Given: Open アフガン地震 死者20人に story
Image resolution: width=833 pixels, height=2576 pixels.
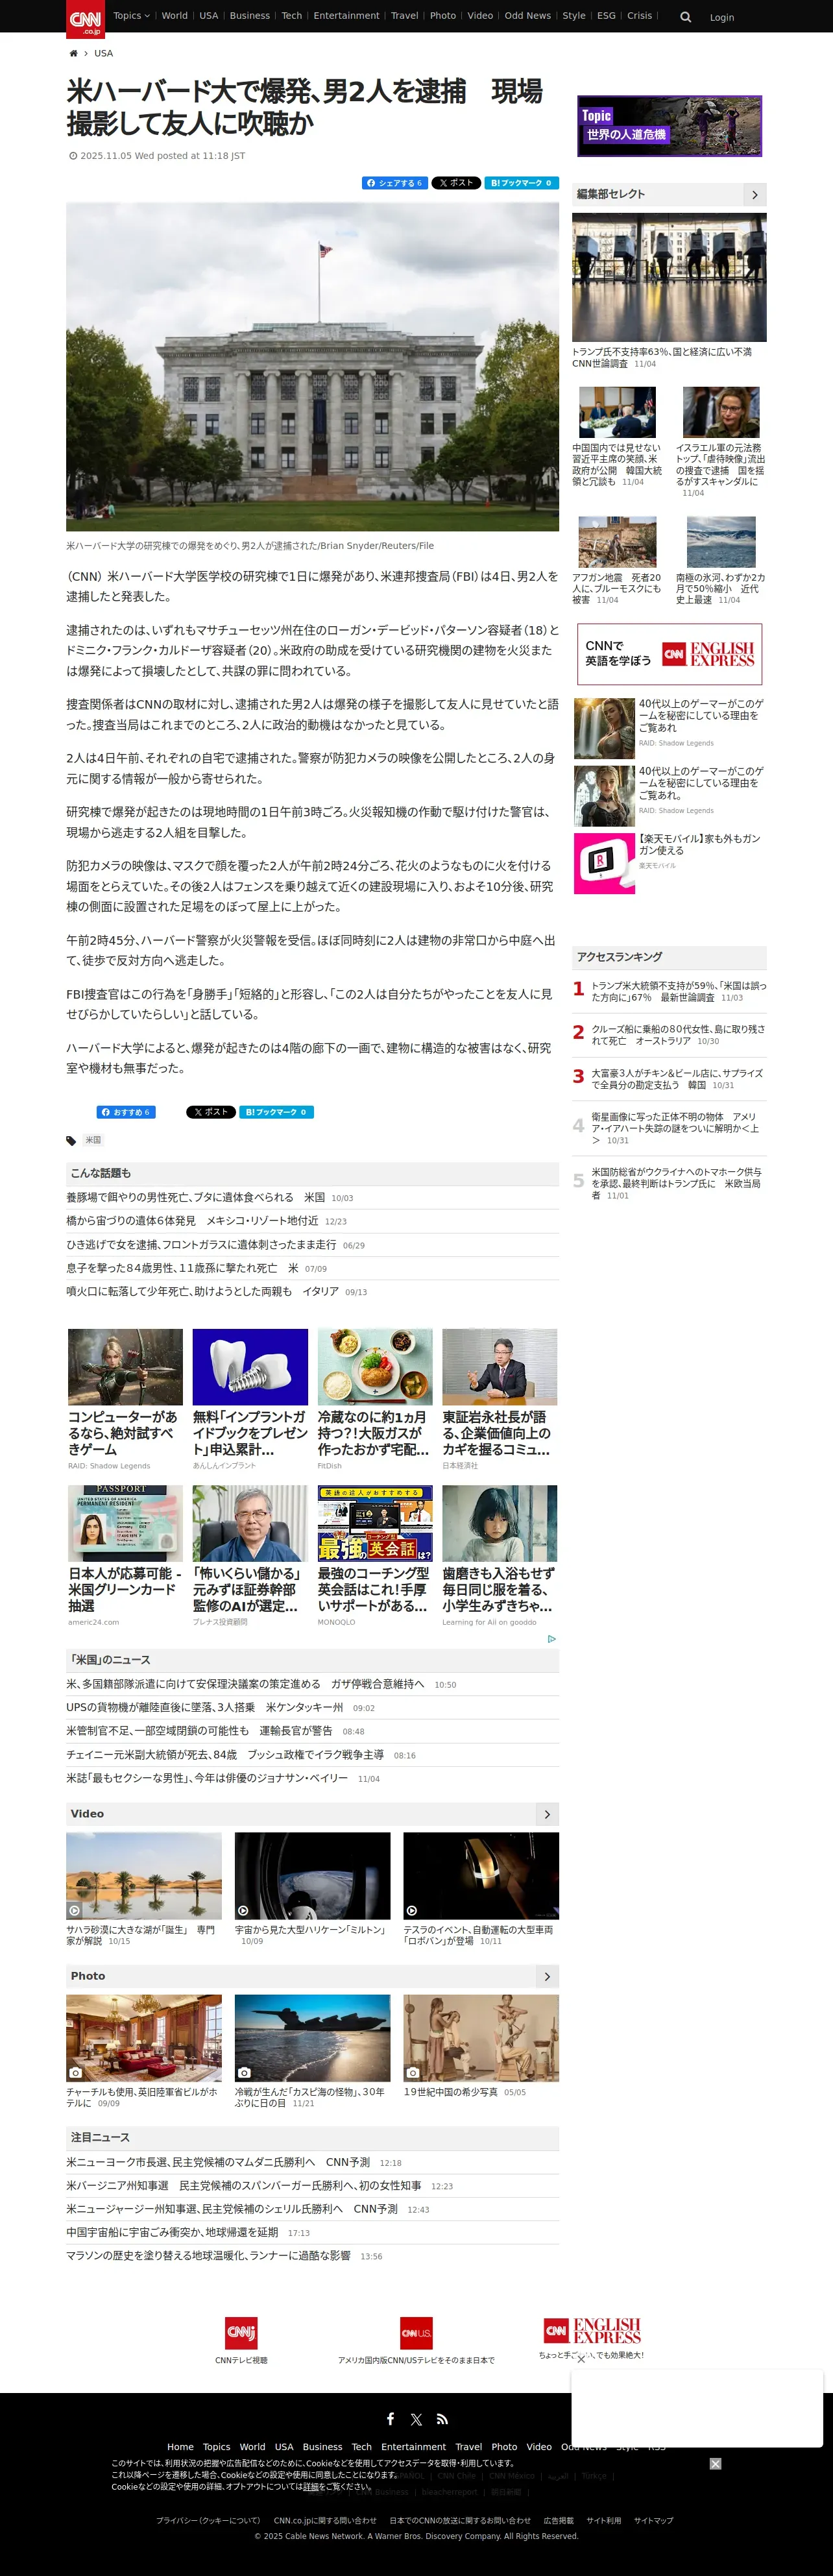Looking at the screenshot, I should 617,588.
